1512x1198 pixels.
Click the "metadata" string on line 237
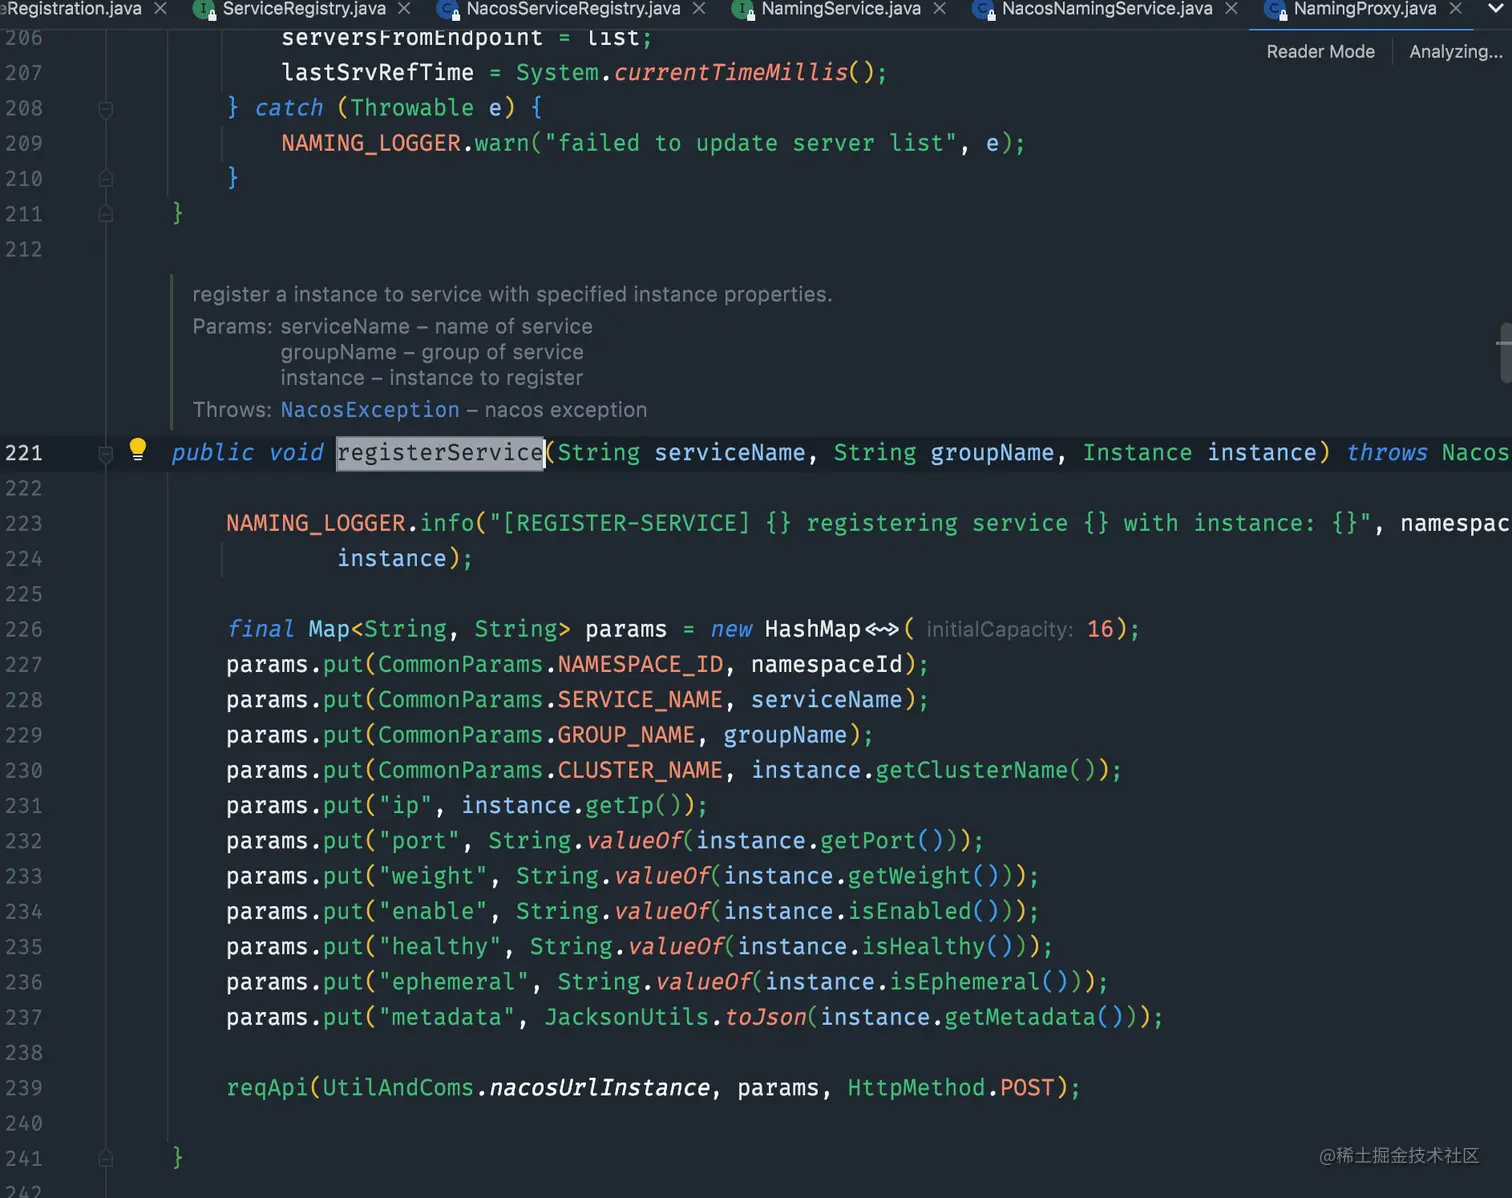[x=446, y=1017]
